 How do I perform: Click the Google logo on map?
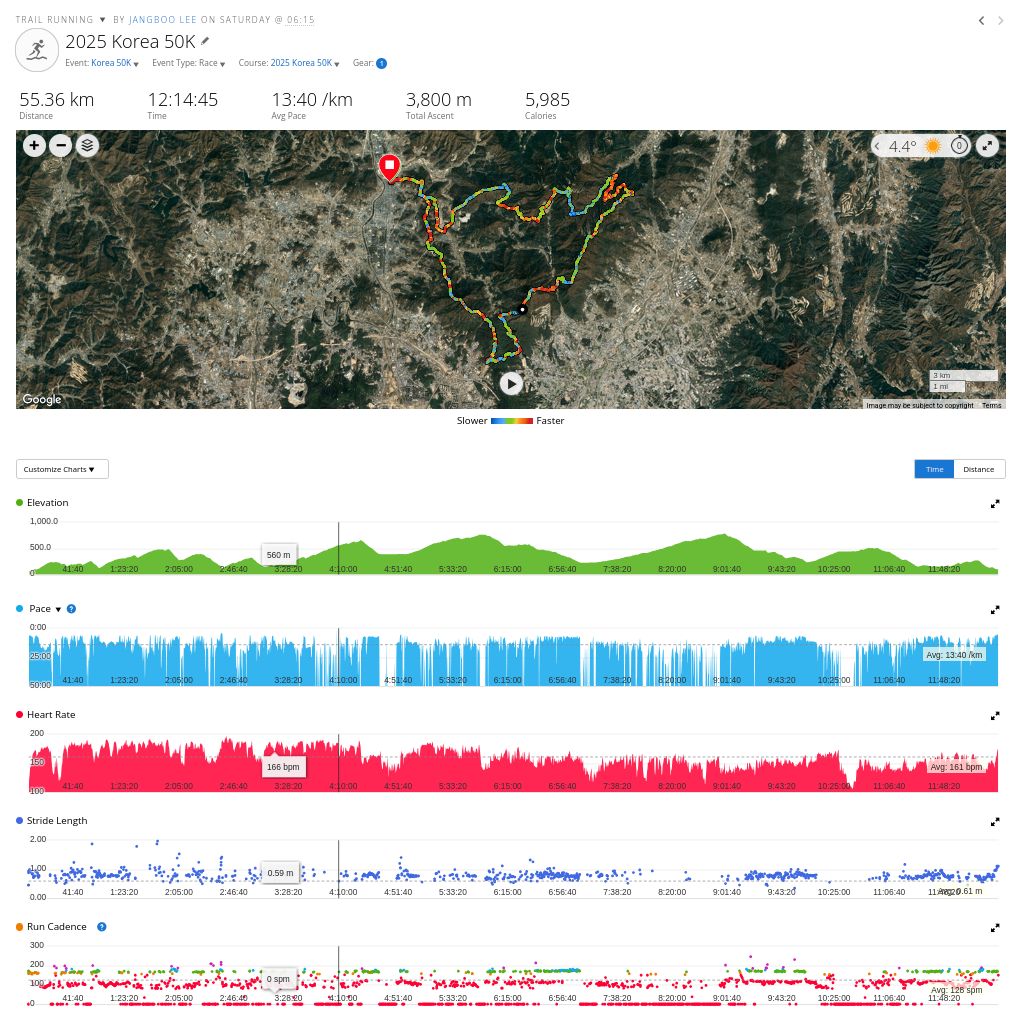[42, 399]
